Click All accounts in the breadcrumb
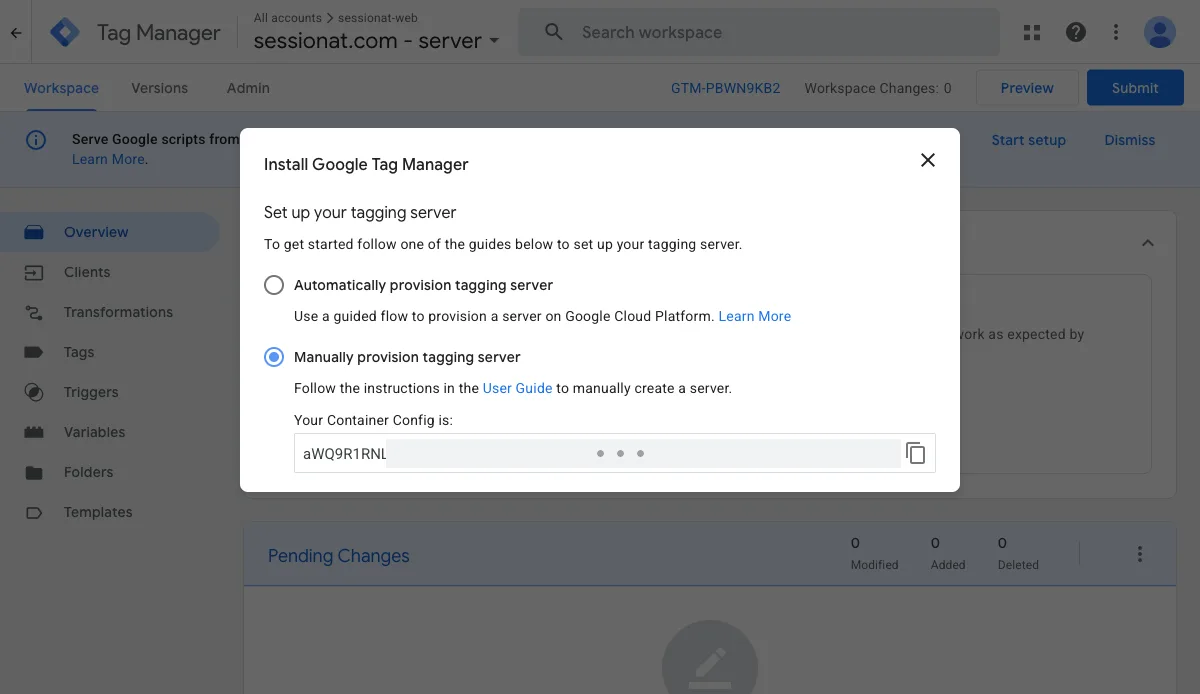The width and height of the screenshot is (1200, 694). (x=288, y=18)
